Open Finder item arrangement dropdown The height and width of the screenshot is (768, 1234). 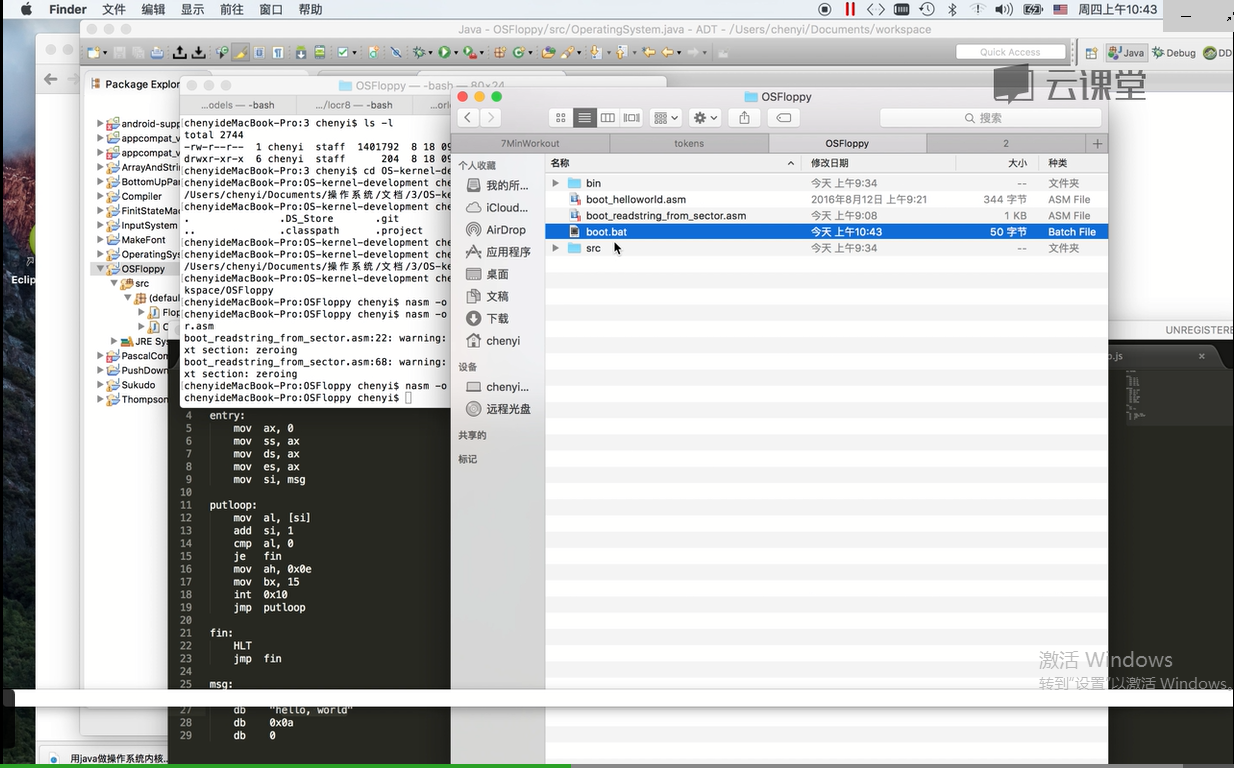665,118
